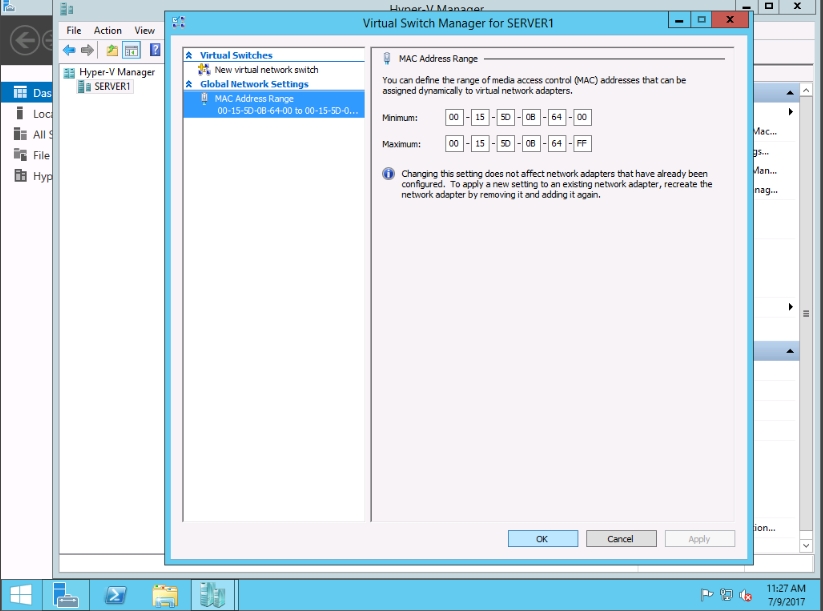This screenshot has height=611, width=823.
Task: Open File Explorer from the taskbar
Action: click(x=165, y=595)
